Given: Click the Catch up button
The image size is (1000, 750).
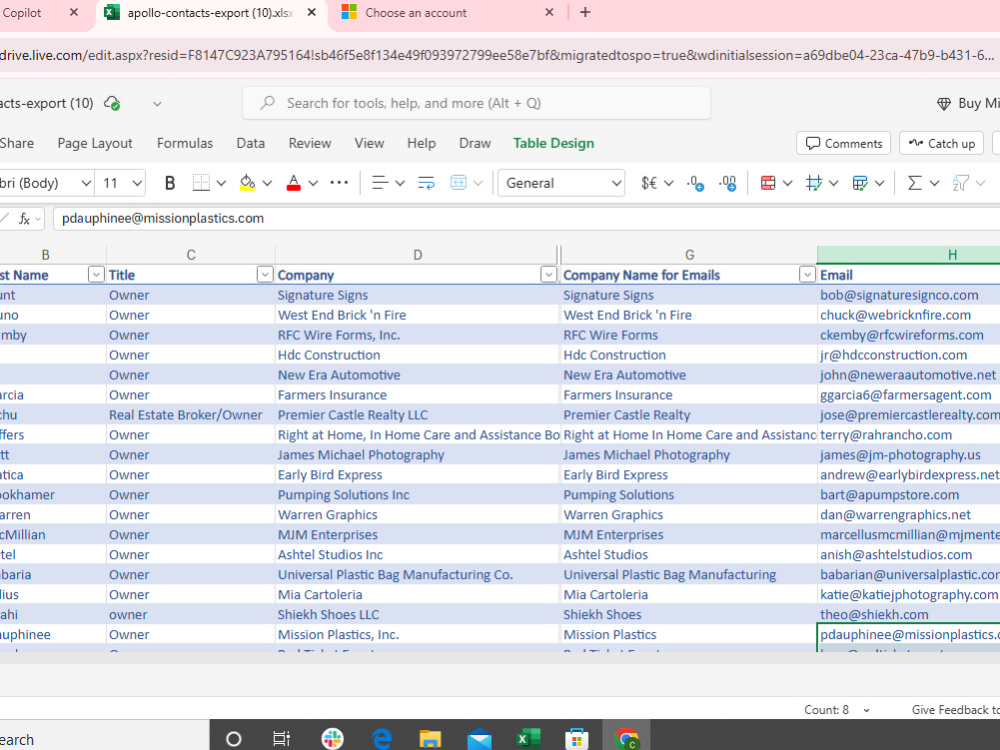Looking at the screenshot, I should click(941, 143).
